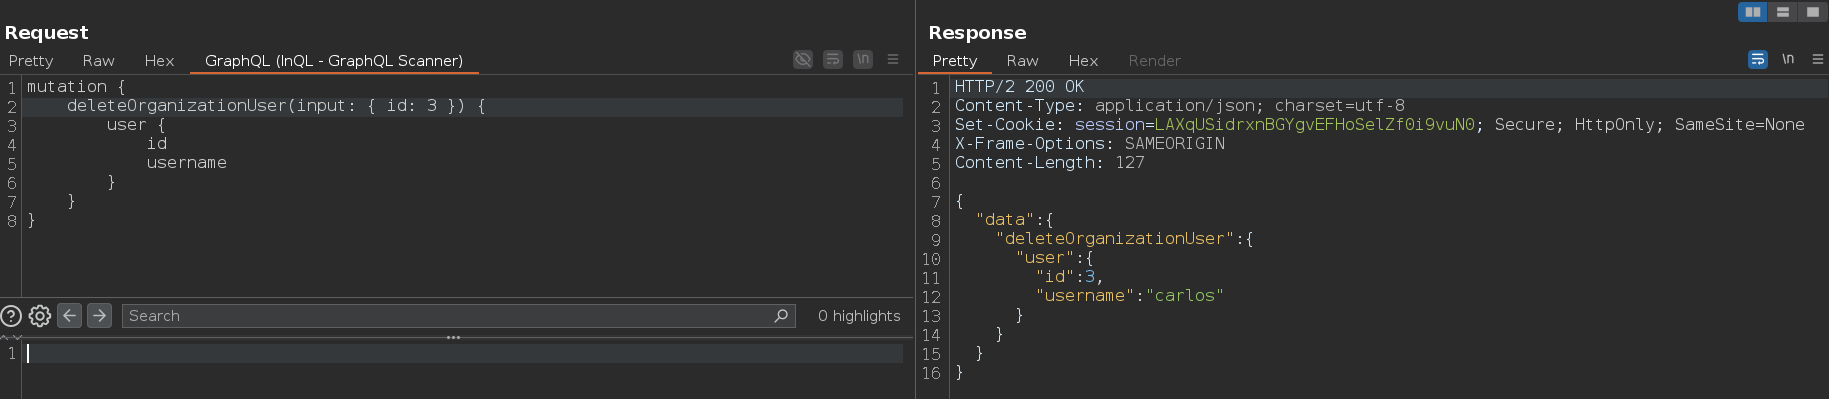Toggle line wrap in Request panel

point(833,60)
